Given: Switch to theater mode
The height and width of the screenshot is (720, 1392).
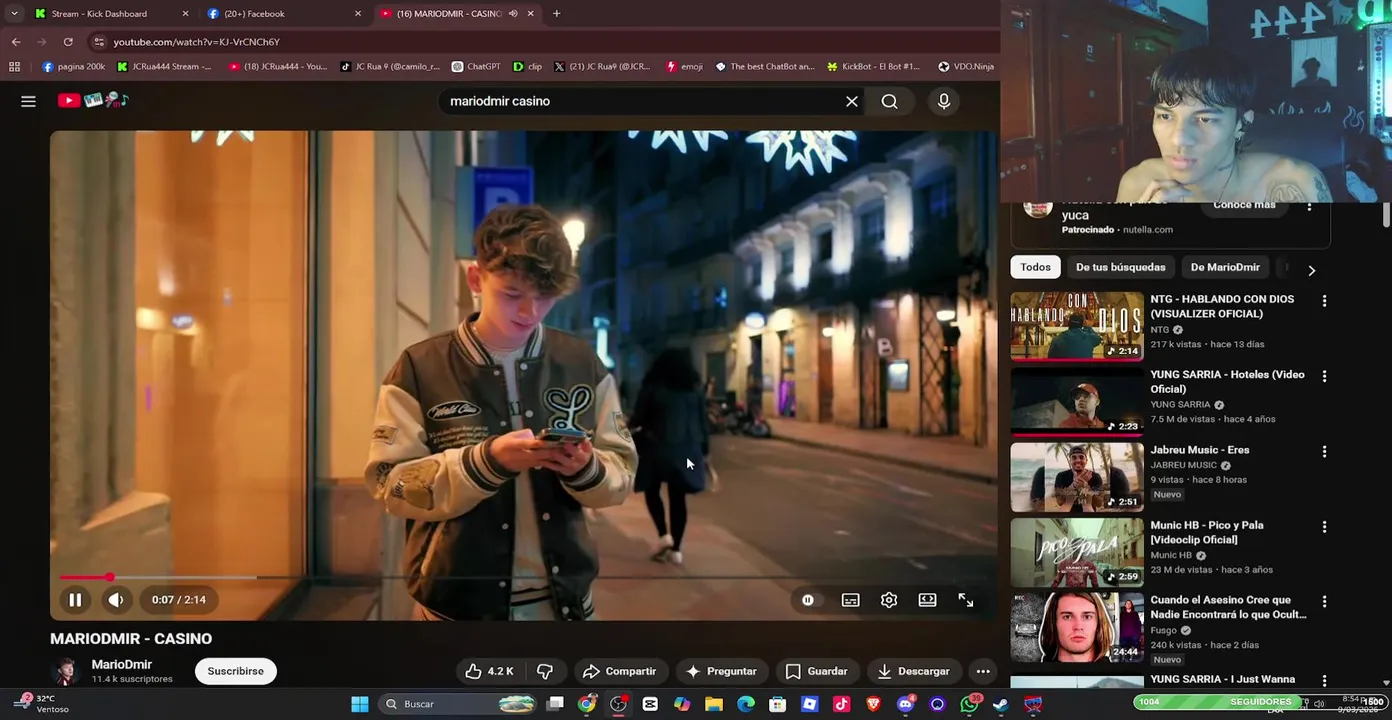Looking at the screenshot, I should pyautogui.click(x=927, y=600).
